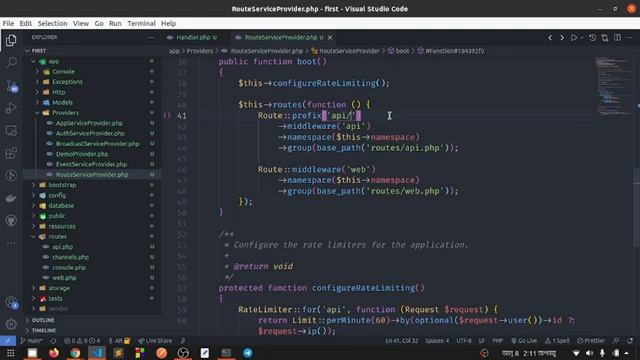Image resolution: width=640 pixels, height=360 pixels.
Task: Open the Help menu
Action: (168, 23)
